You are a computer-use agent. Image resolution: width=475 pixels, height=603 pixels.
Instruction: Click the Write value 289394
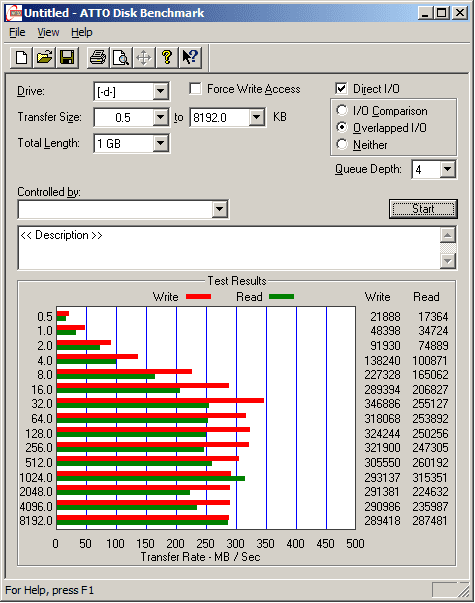pyautogui.click(x=382, y=390)
